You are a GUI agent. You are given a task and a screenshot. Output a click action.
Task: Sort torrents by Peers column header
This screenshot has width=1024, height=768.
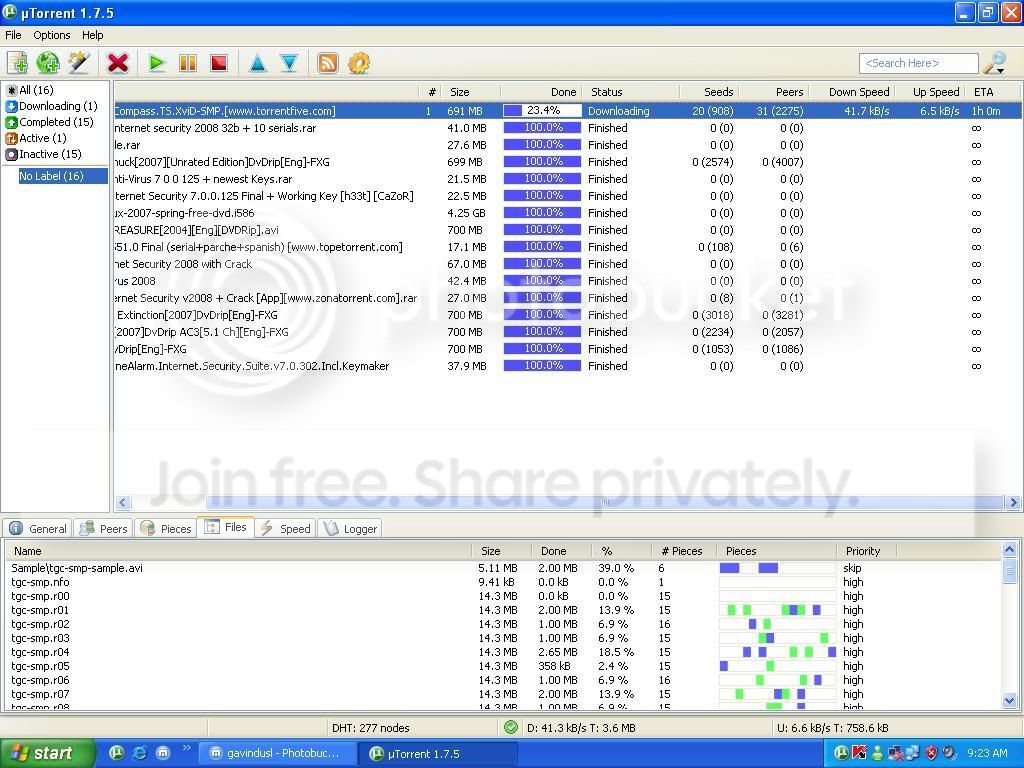tap(774, 92)
